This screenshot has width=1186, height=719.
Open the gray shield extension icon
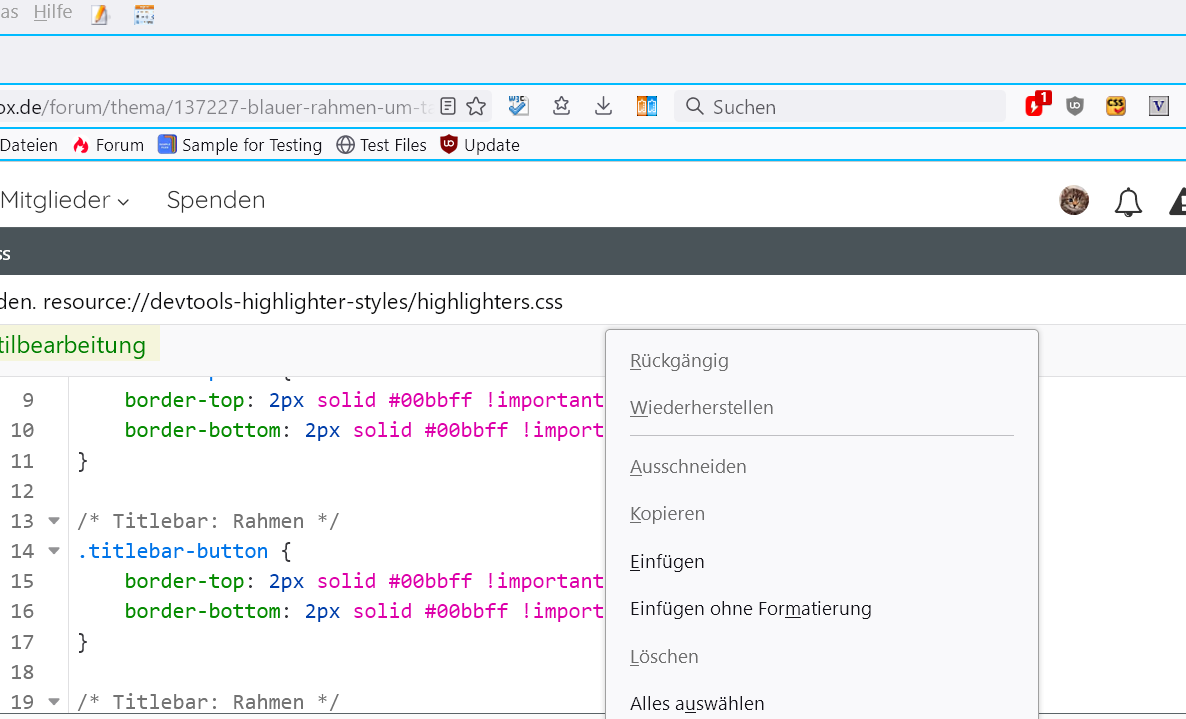pyautogui.click(x=1075, y=106)
